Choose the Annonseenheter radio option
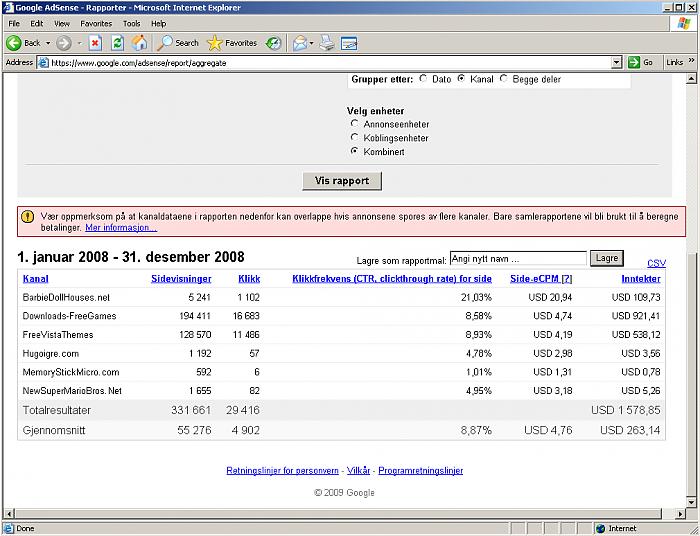700x536 pixels. pyautogui.click(x=354, y=124)
